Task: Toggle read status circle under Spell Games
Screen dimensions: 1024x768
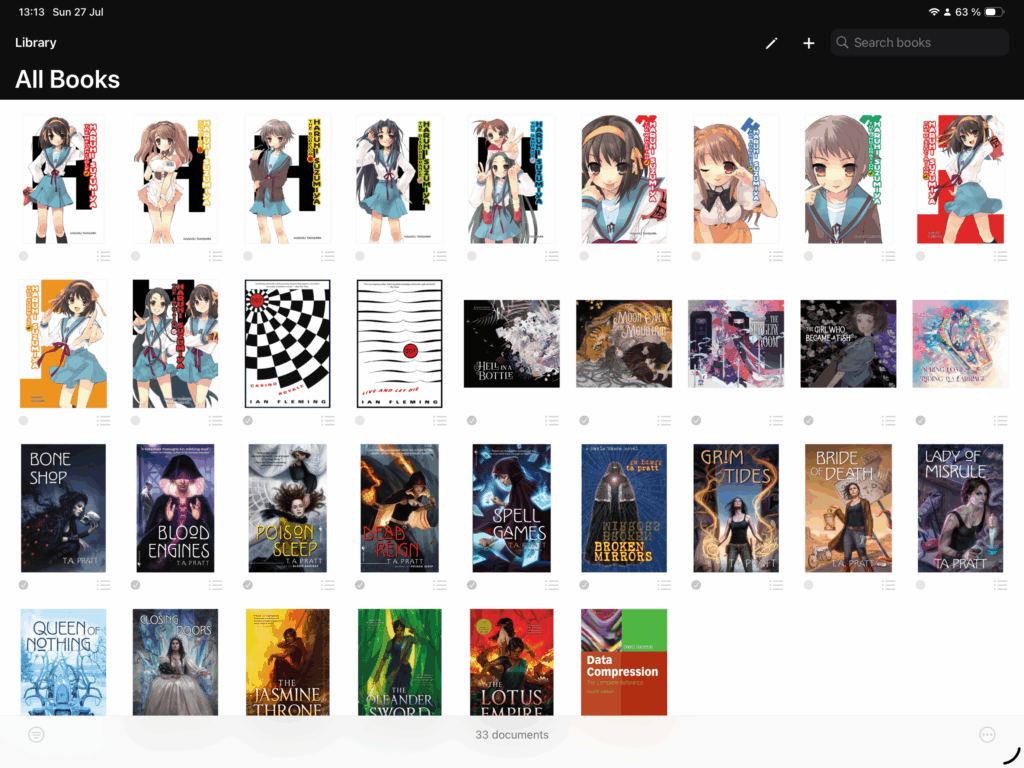Action: click(472, 585)
